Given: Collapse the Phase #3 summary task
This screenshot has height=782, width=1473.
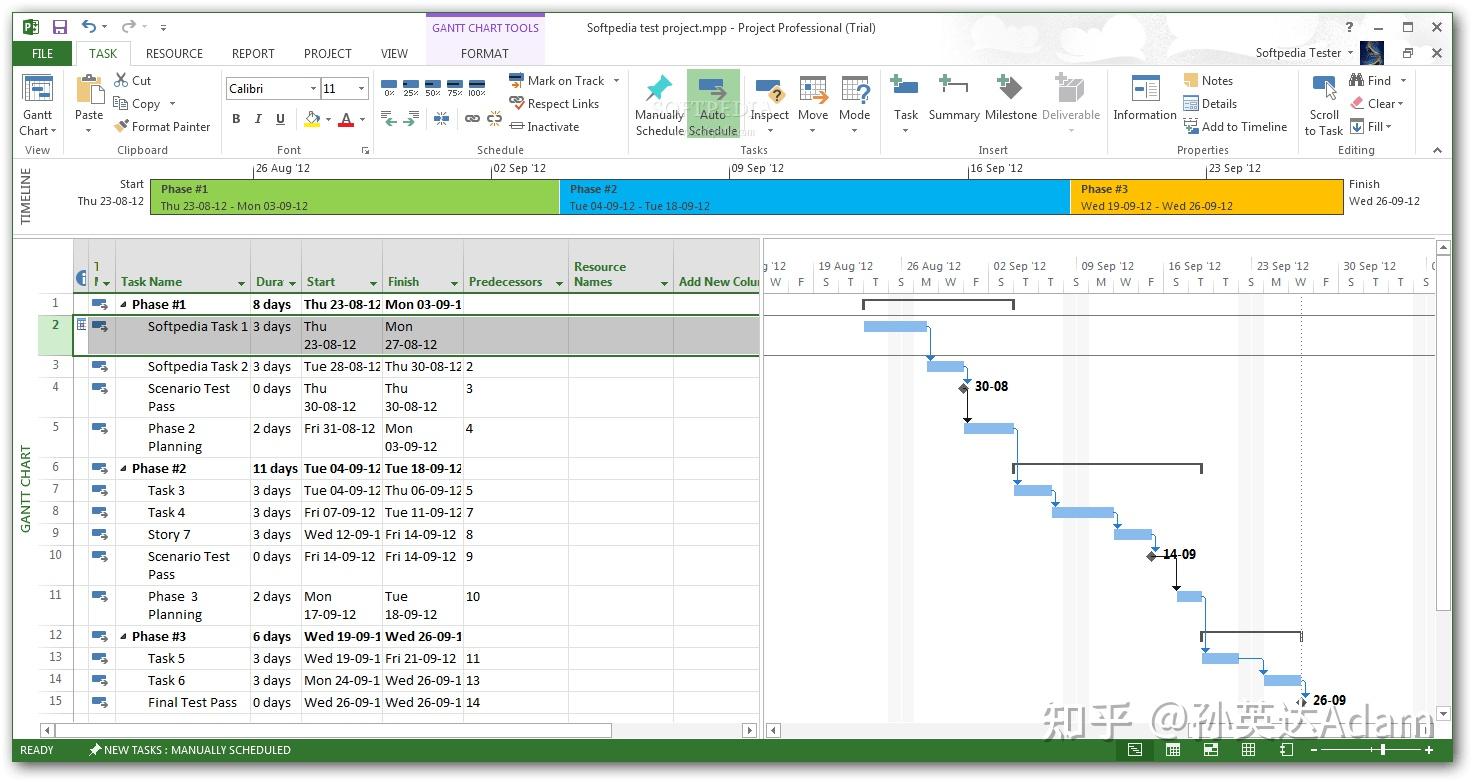Looking at the screenshot, I should [124, 637].
